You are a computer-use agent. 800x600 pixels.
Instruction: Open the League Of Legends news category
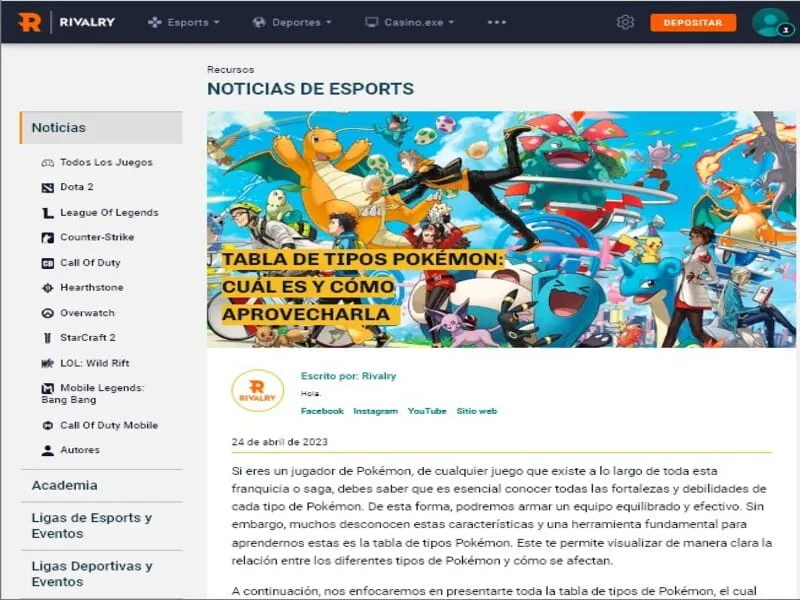click(109, 213)
